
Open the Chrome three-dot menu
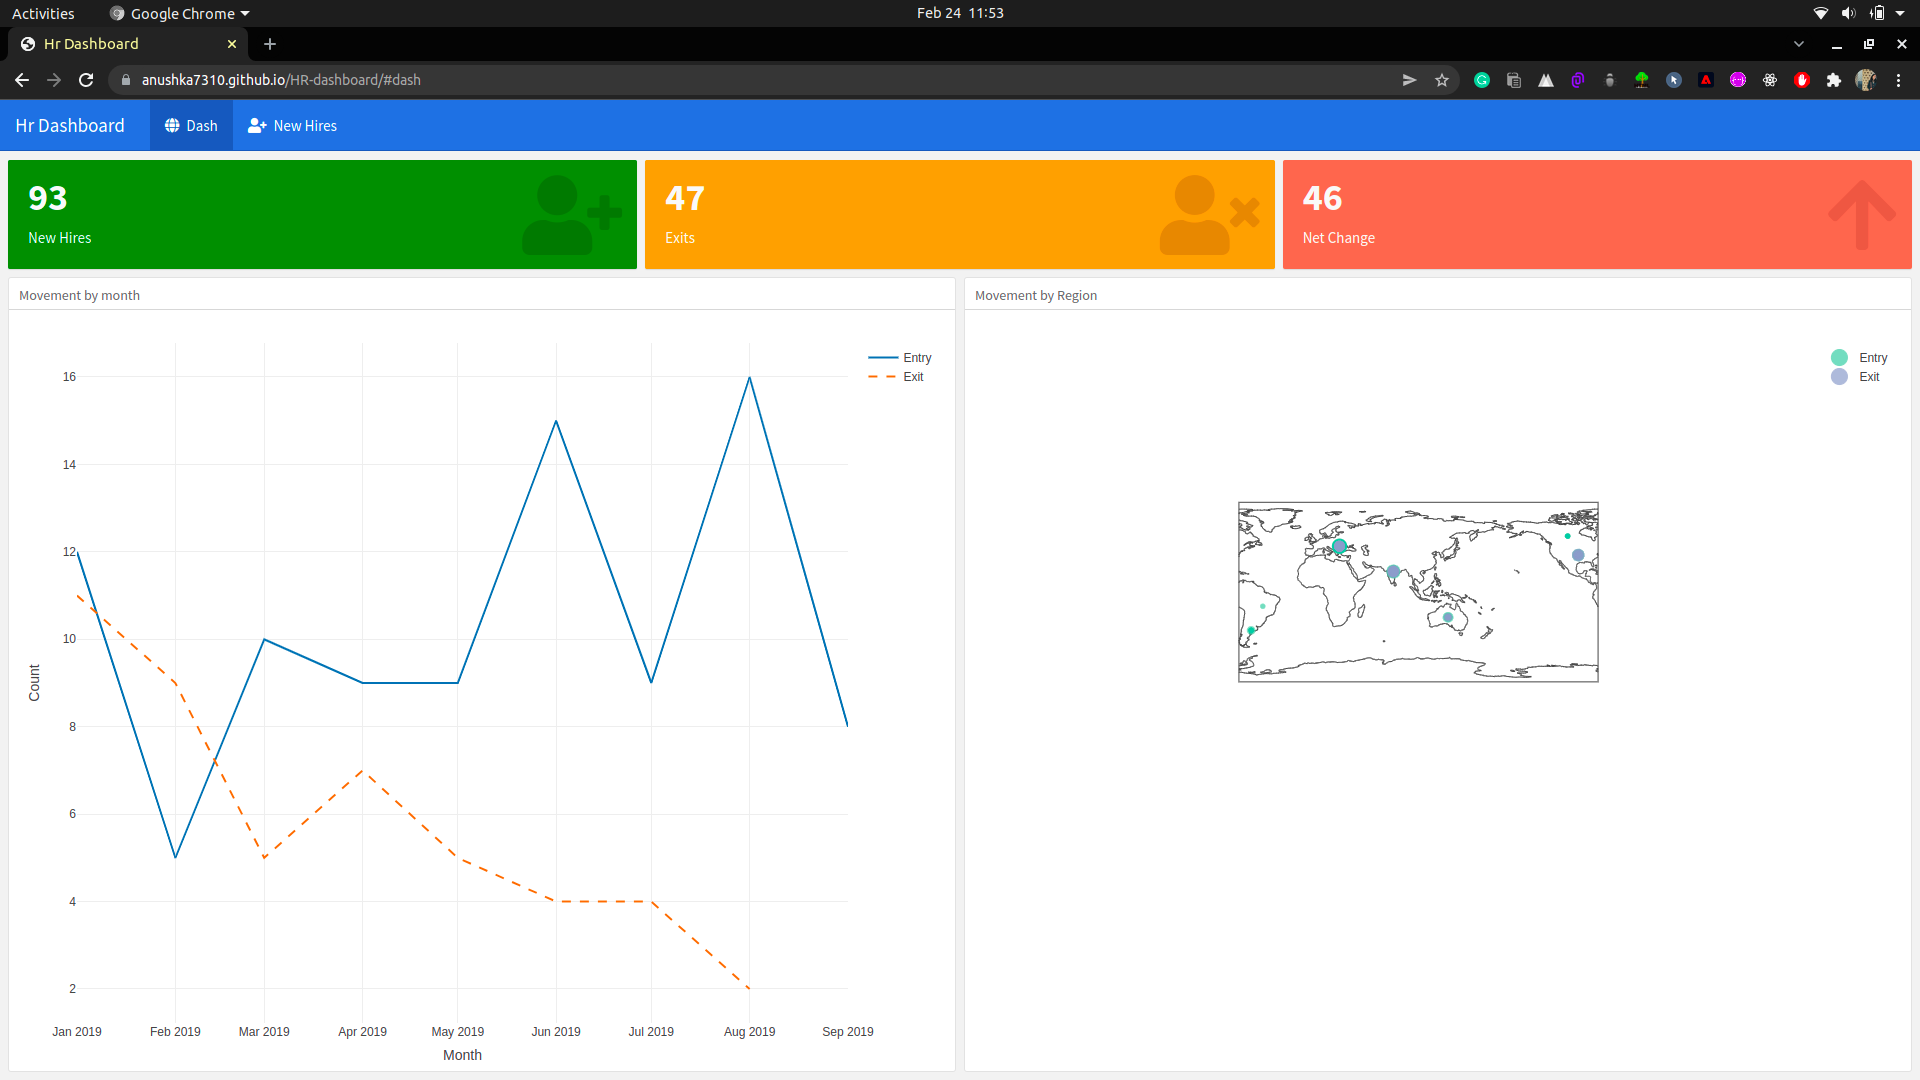coord(1898,80)
